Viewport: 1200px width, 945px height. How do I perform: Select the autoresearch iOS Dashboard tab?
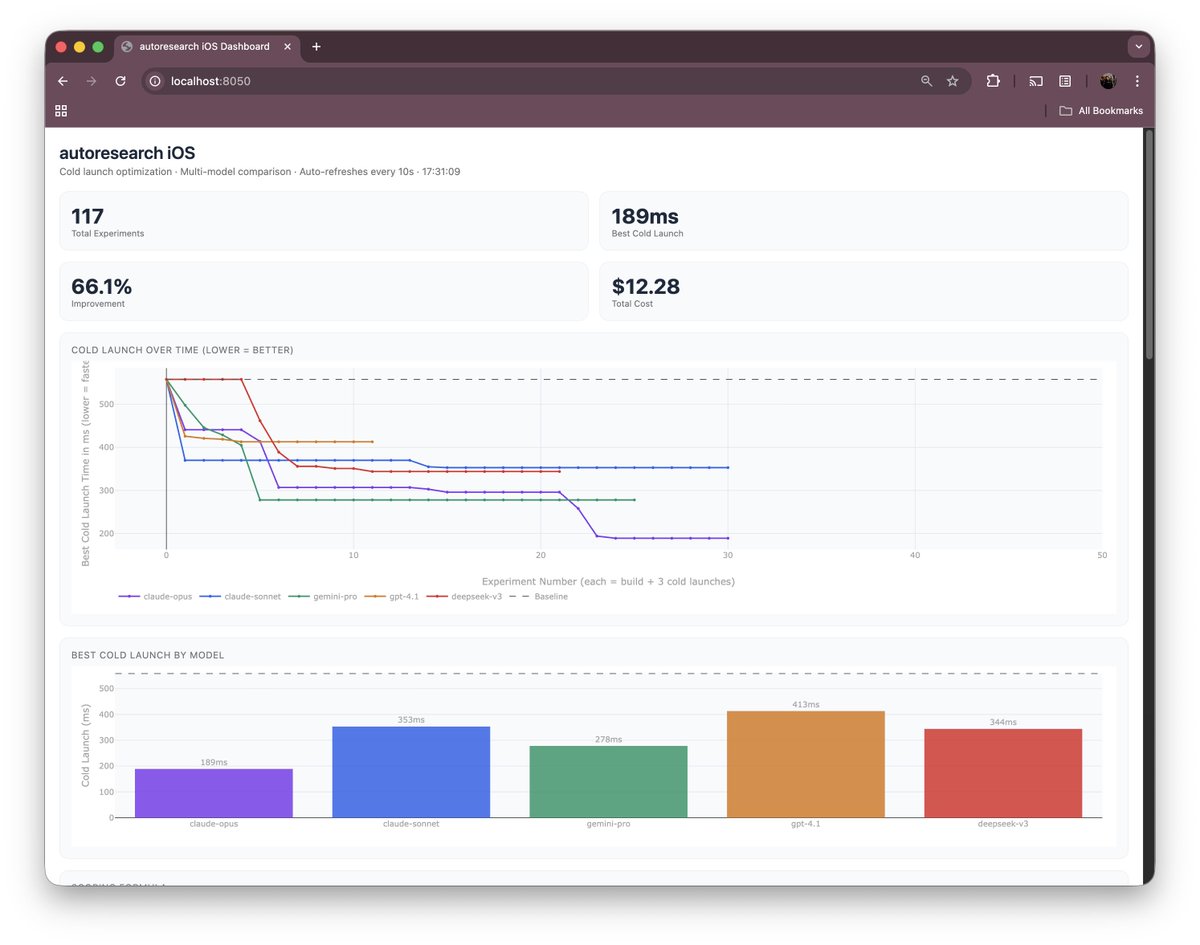point(205,47)
